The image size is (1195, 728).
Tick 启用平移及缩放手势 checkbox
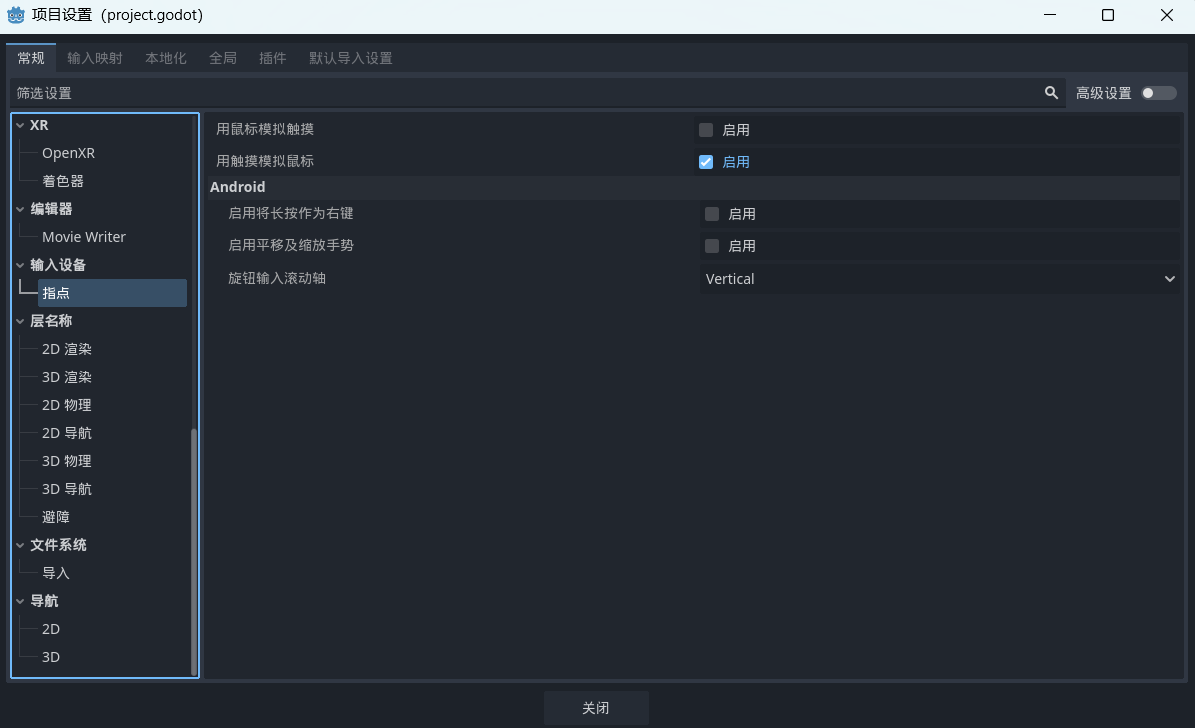click(x=712, y=246)
